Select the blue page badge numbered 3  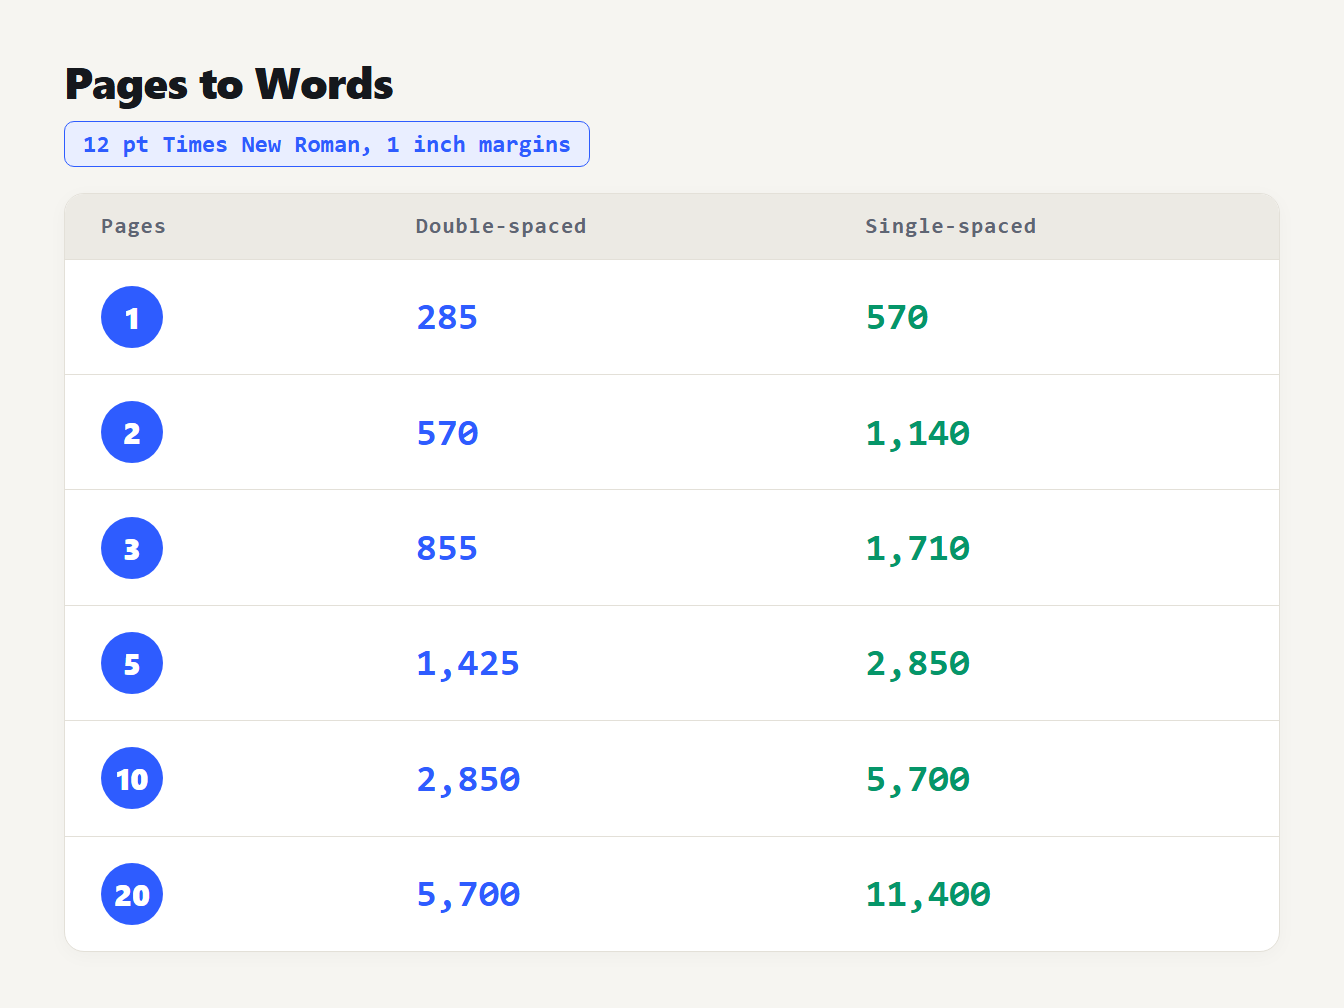coord(132,548)
